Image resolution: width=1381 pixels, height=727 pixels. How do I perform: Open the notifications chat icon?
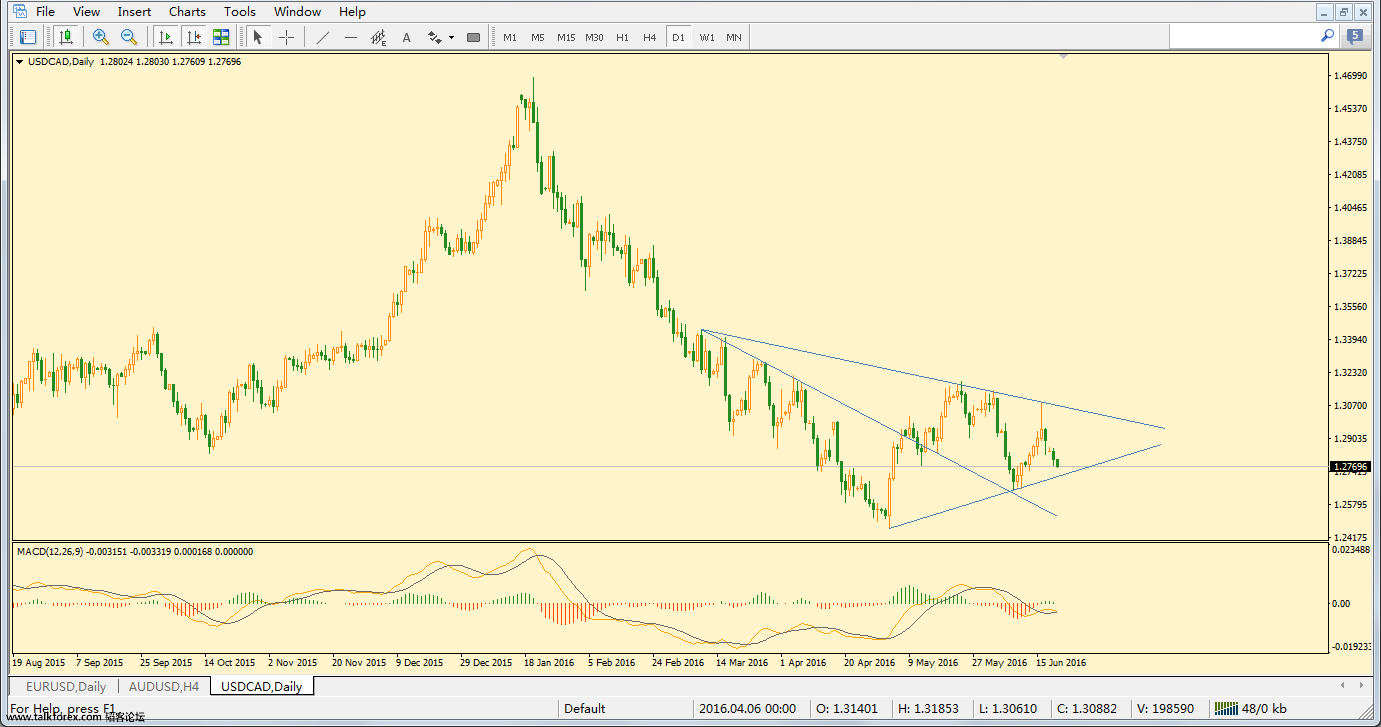point(1355,36)
